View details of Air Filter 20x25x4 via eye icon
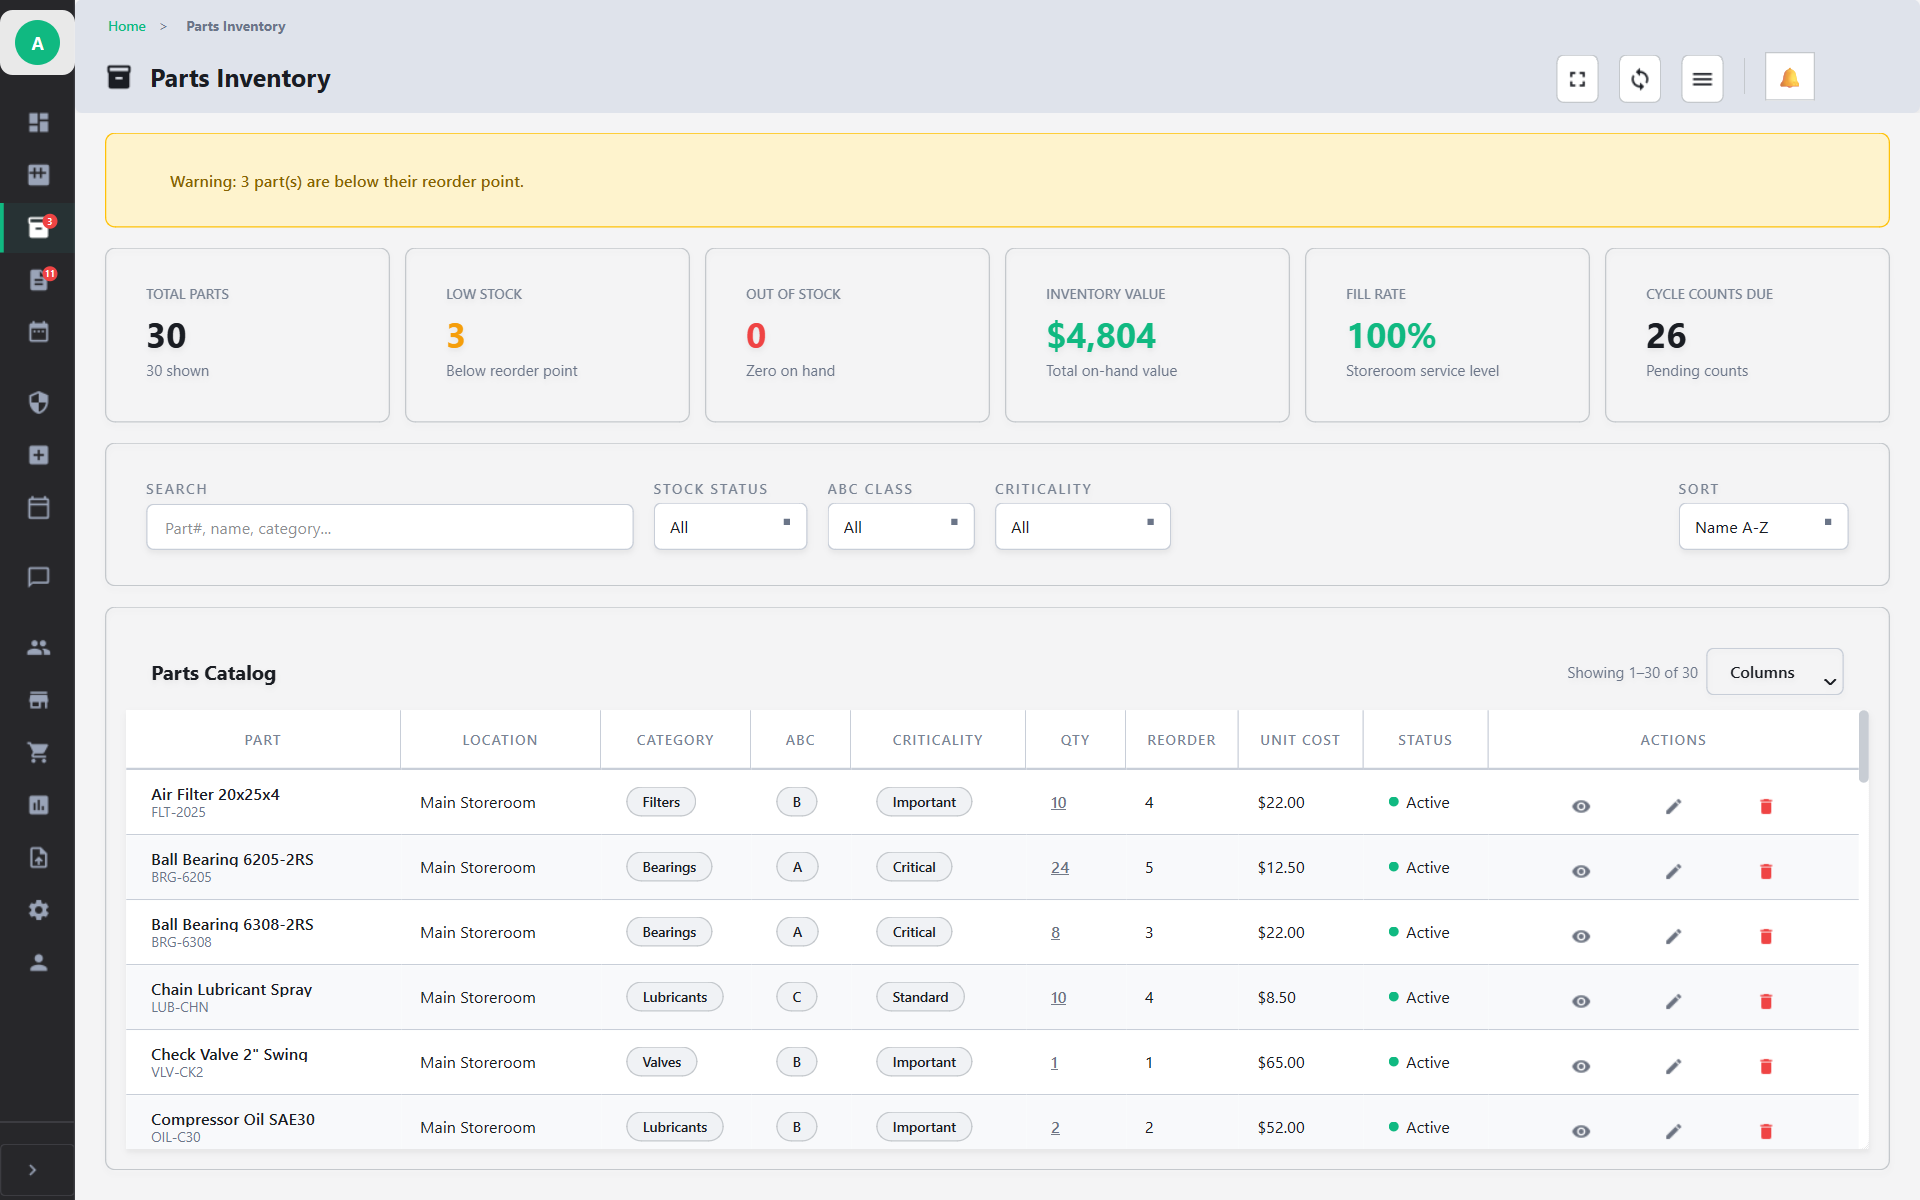Viewport: 1920px width, 1200px height. pyautogui.click(x=1581, y=806)
